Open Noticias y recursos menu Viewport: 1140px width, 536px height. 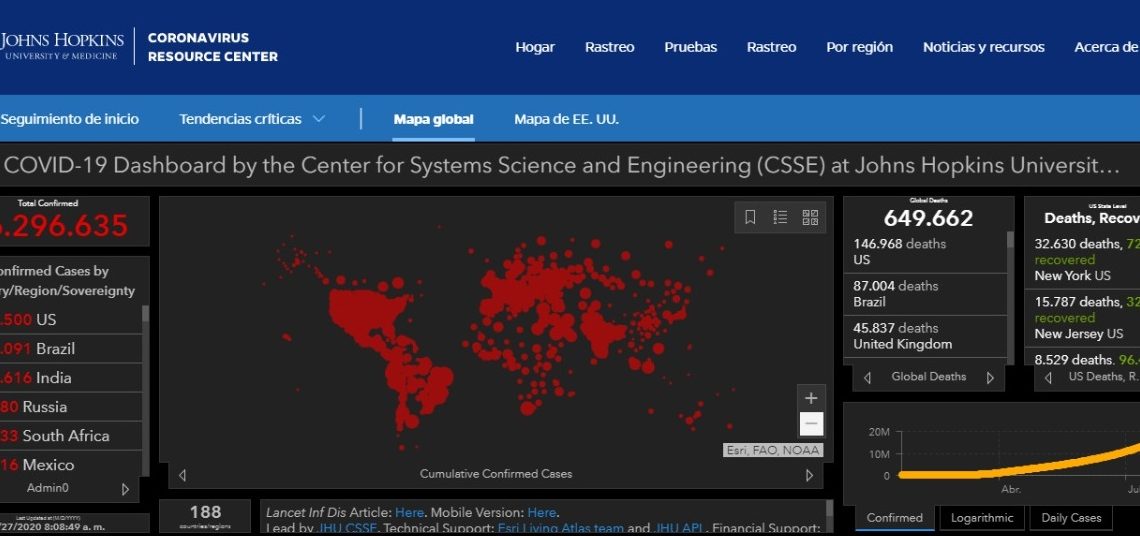tap(984, 47)
